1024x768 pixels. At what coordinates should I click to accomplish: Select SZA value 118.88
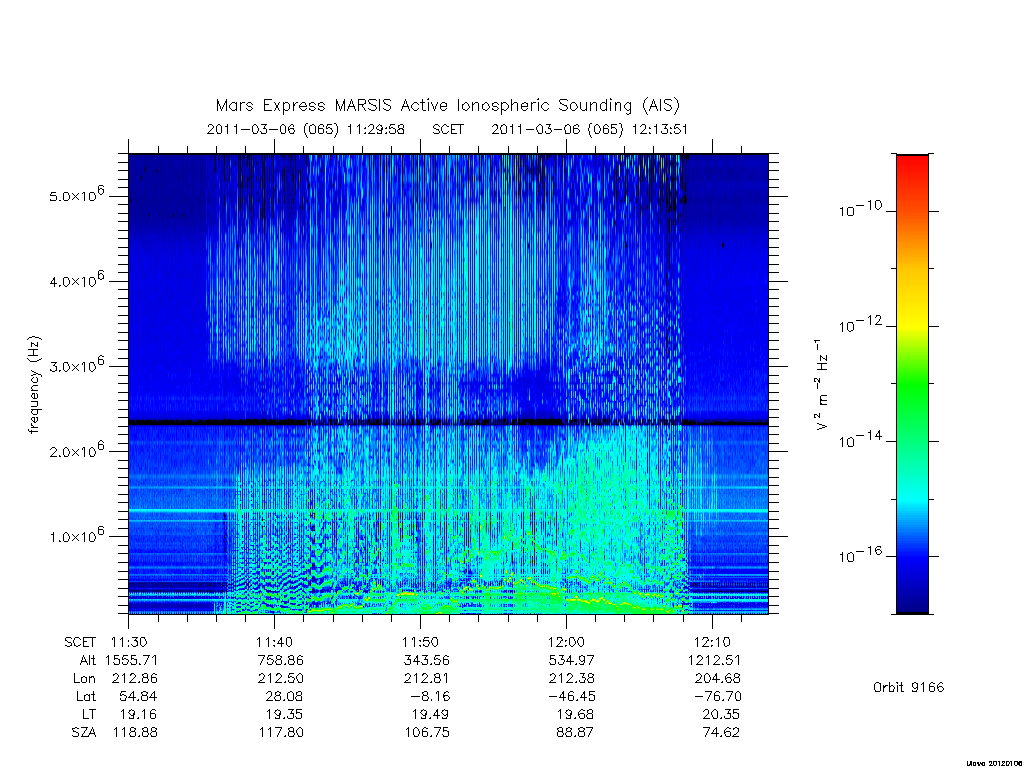point(135,733)
